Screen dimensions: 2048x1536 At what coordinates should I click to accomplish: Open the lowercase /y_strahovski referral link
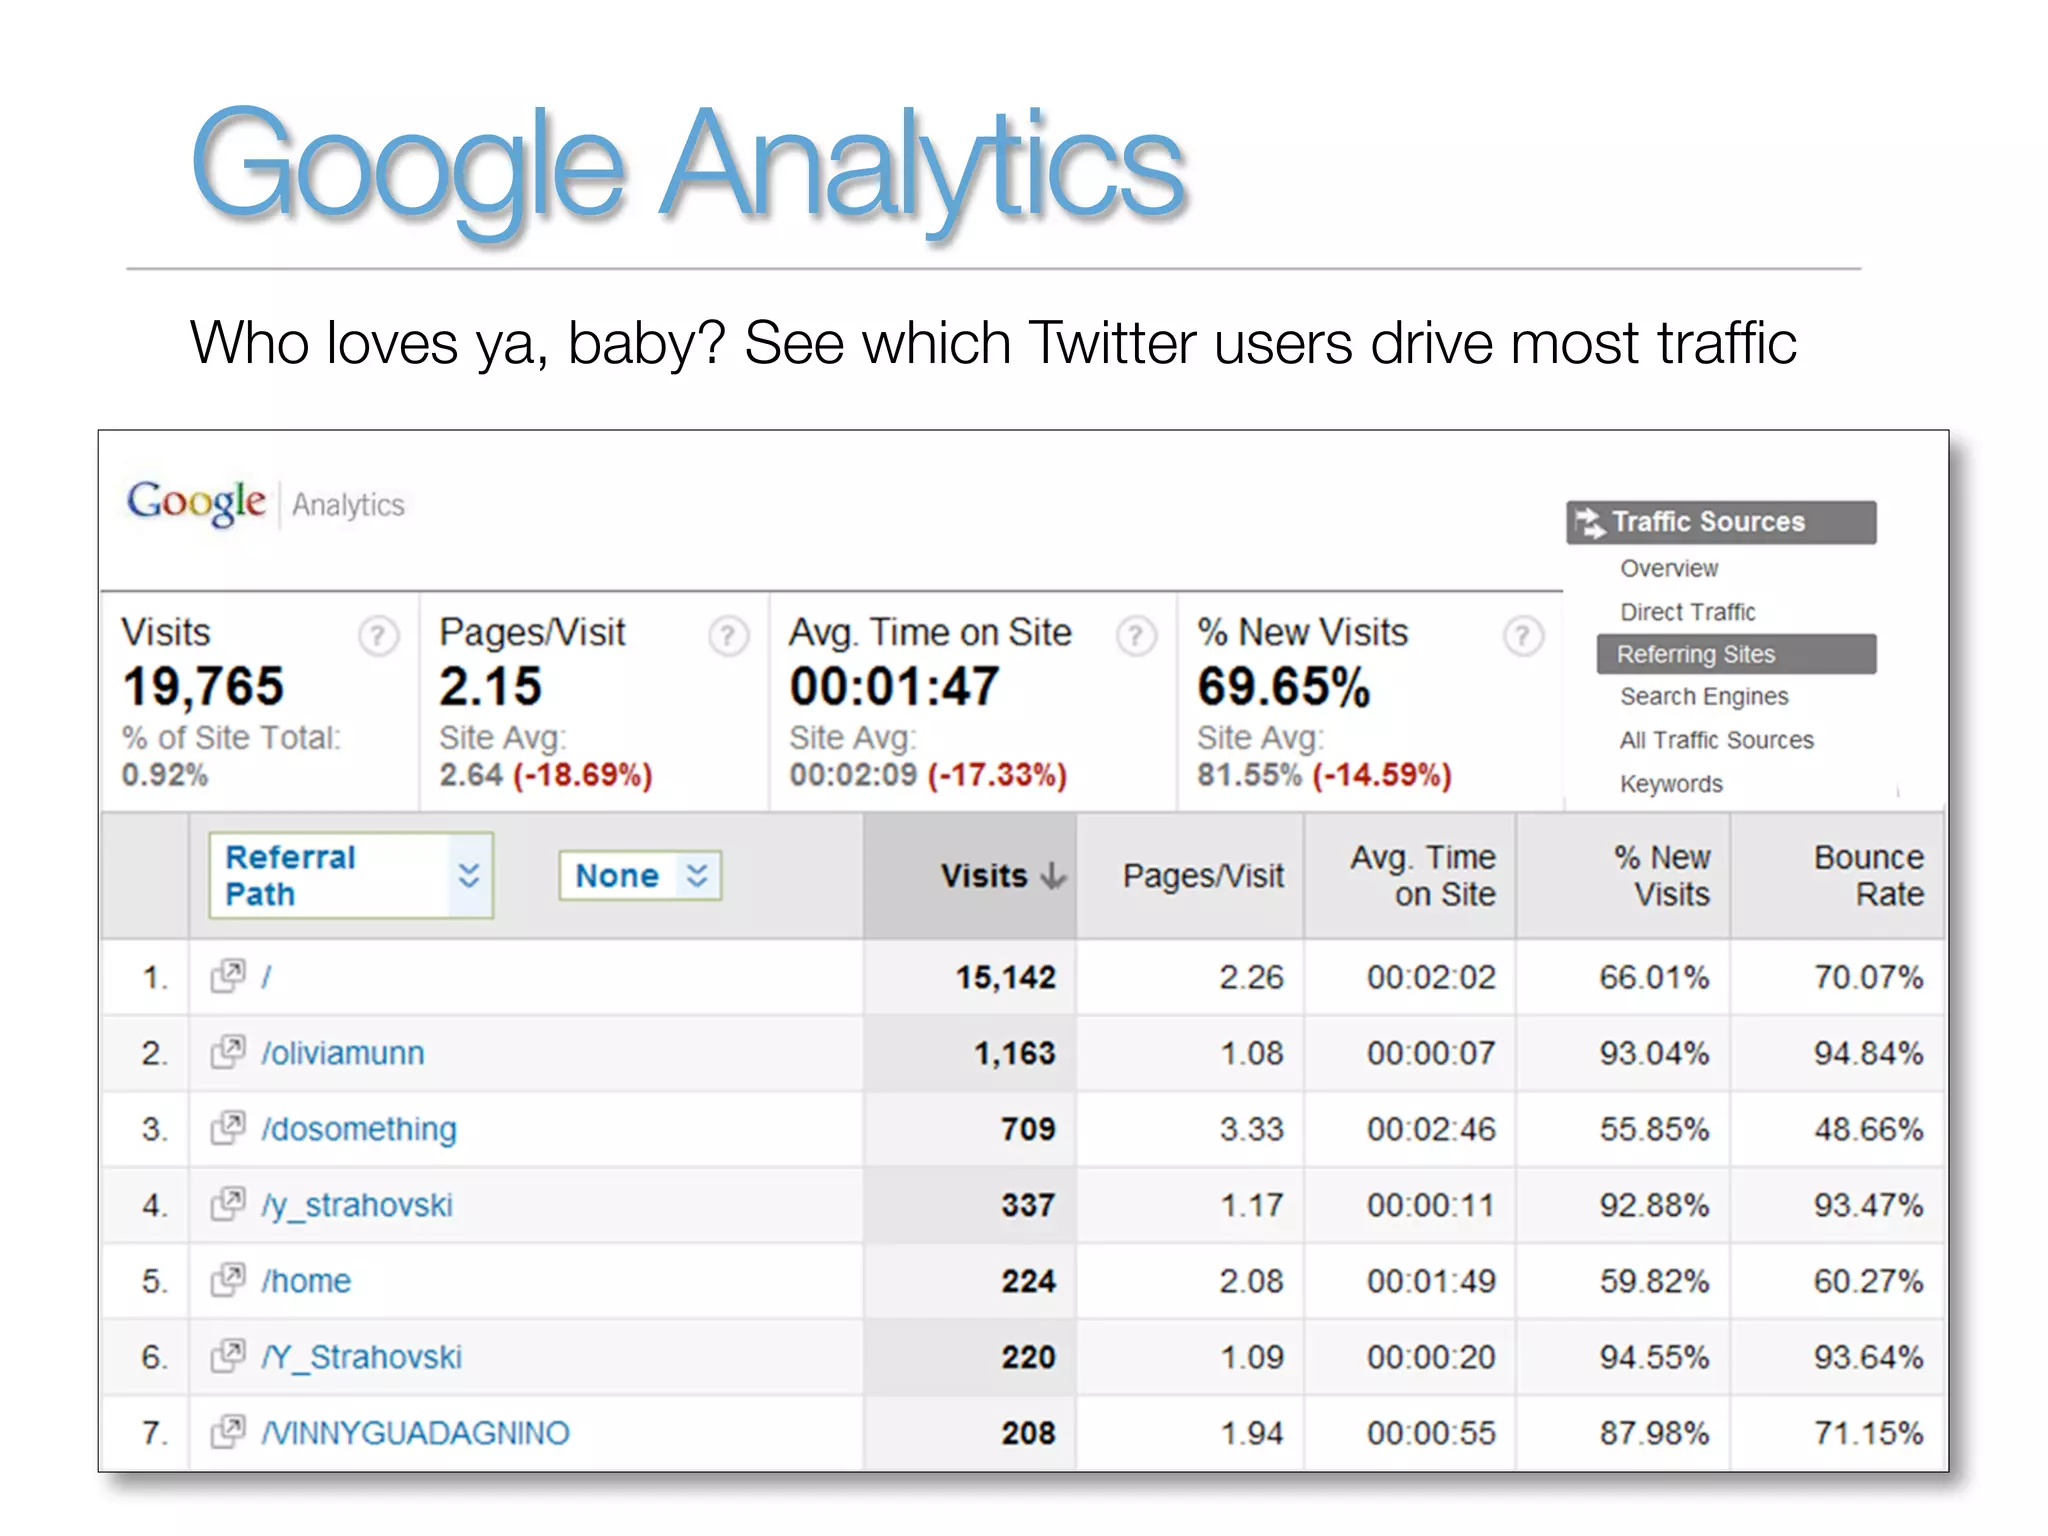tap(357, 1205)
